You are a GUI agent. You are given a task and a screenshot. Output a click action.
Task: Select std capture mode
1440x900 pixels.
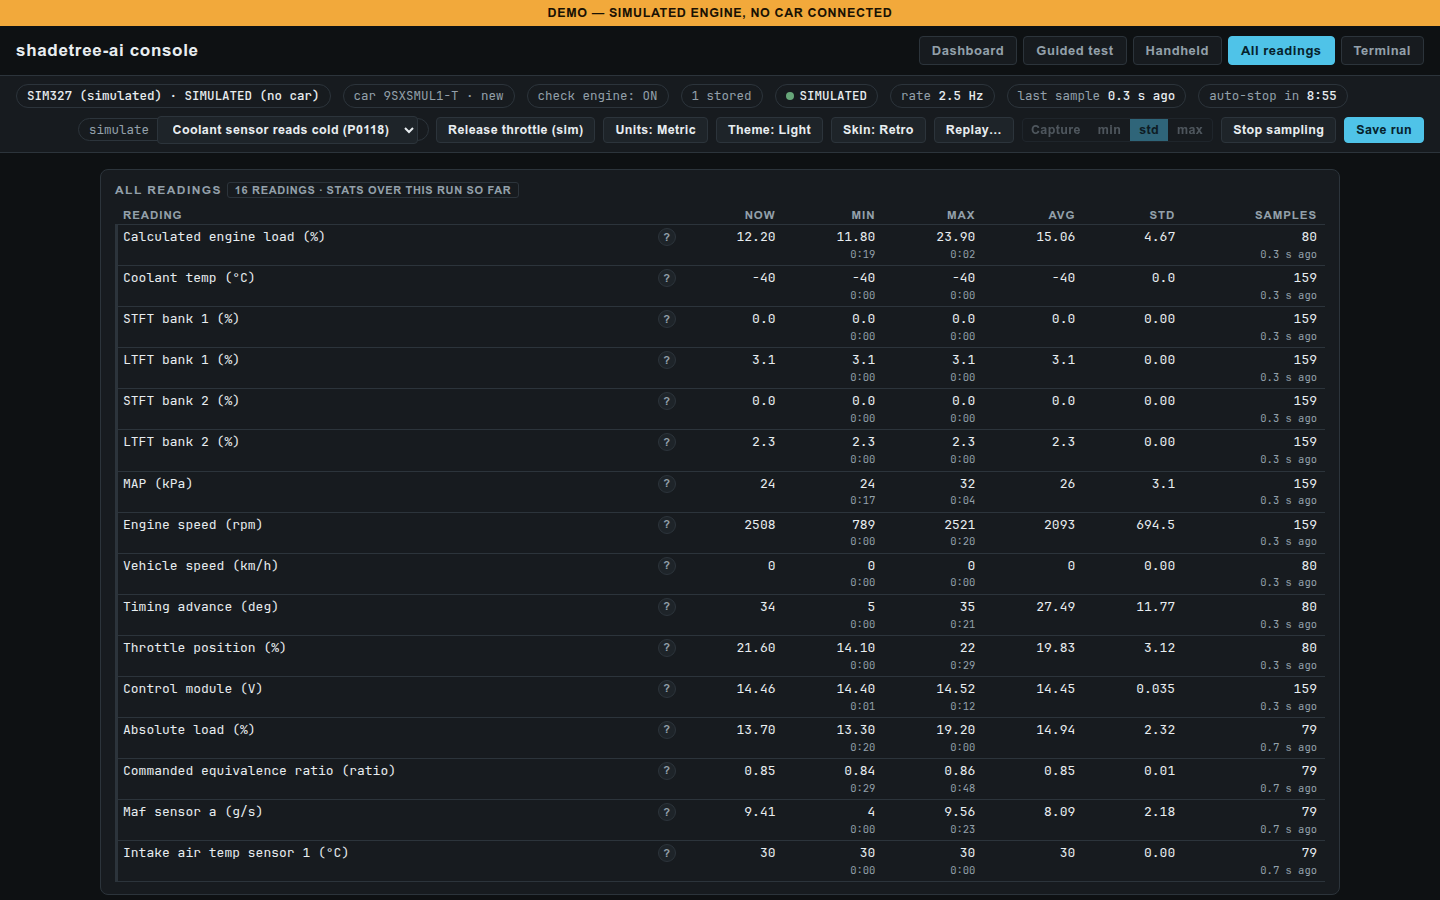(x=1149, y=130)
